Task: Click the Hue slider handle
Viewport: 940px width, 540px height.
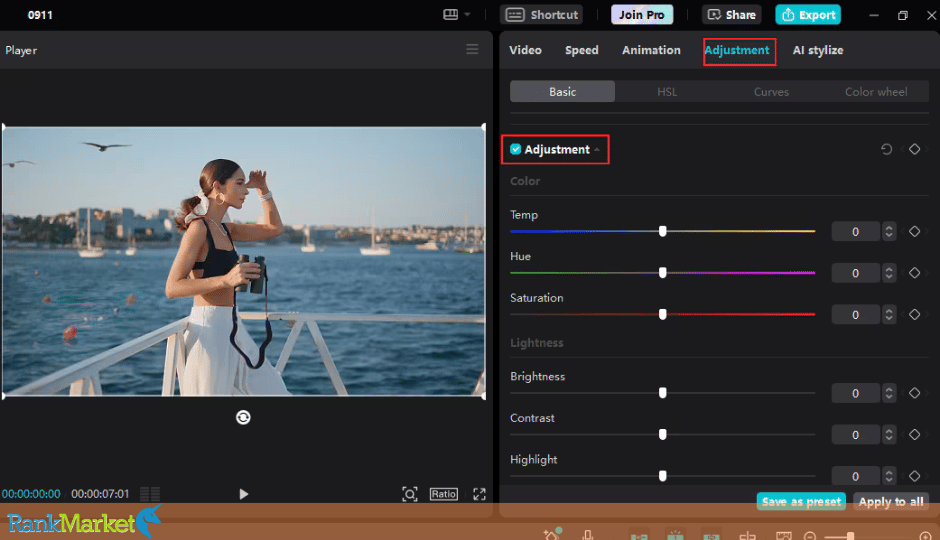Action: 662,273
